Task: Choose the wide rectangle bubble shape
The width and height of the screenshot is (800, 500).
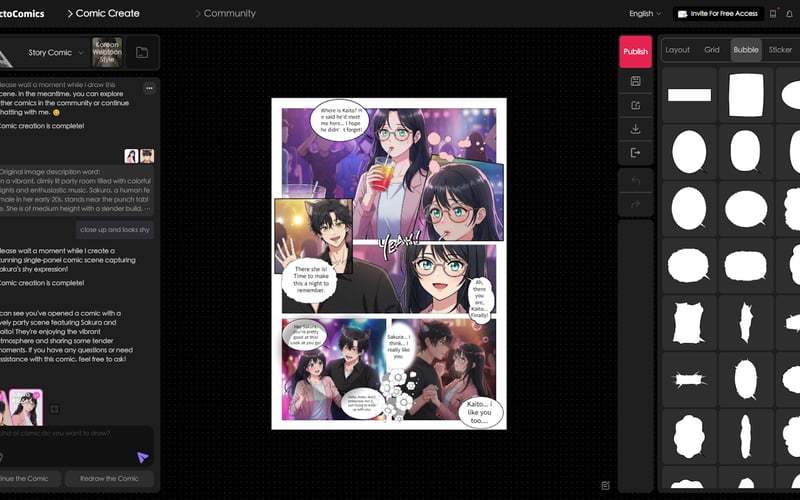Action: (x=689, y=95)
